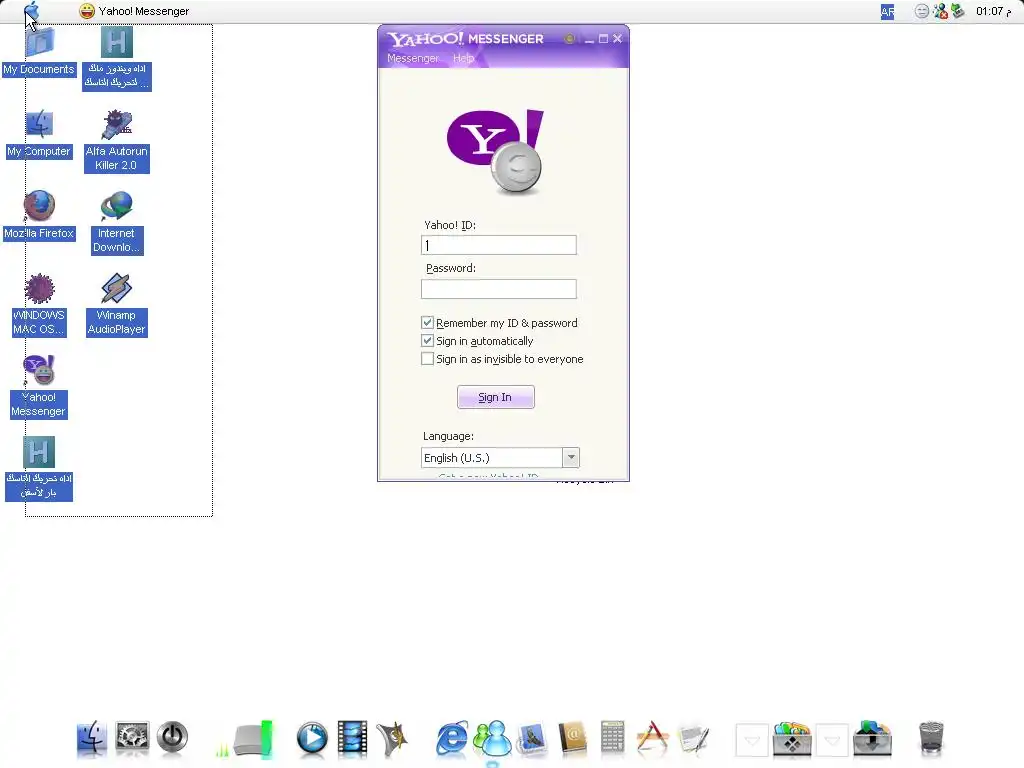1024x768 pixels.
Task: Toggle Remember my ID & password checkbox
Action: pos(427,323)
